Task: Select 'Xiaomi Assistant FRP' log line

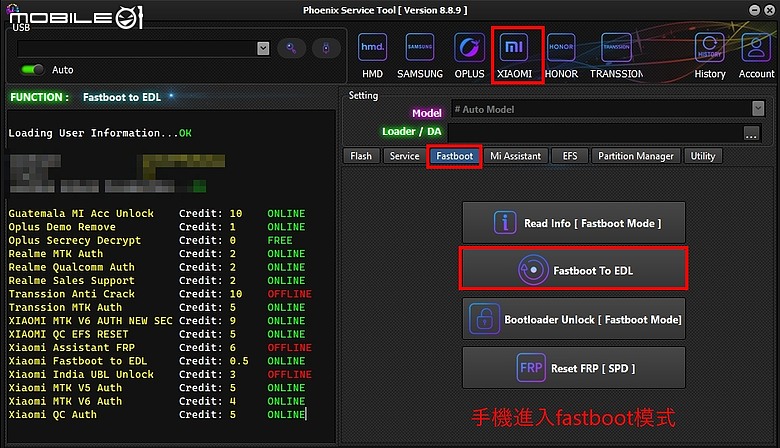Action: [x=160, y=348]
